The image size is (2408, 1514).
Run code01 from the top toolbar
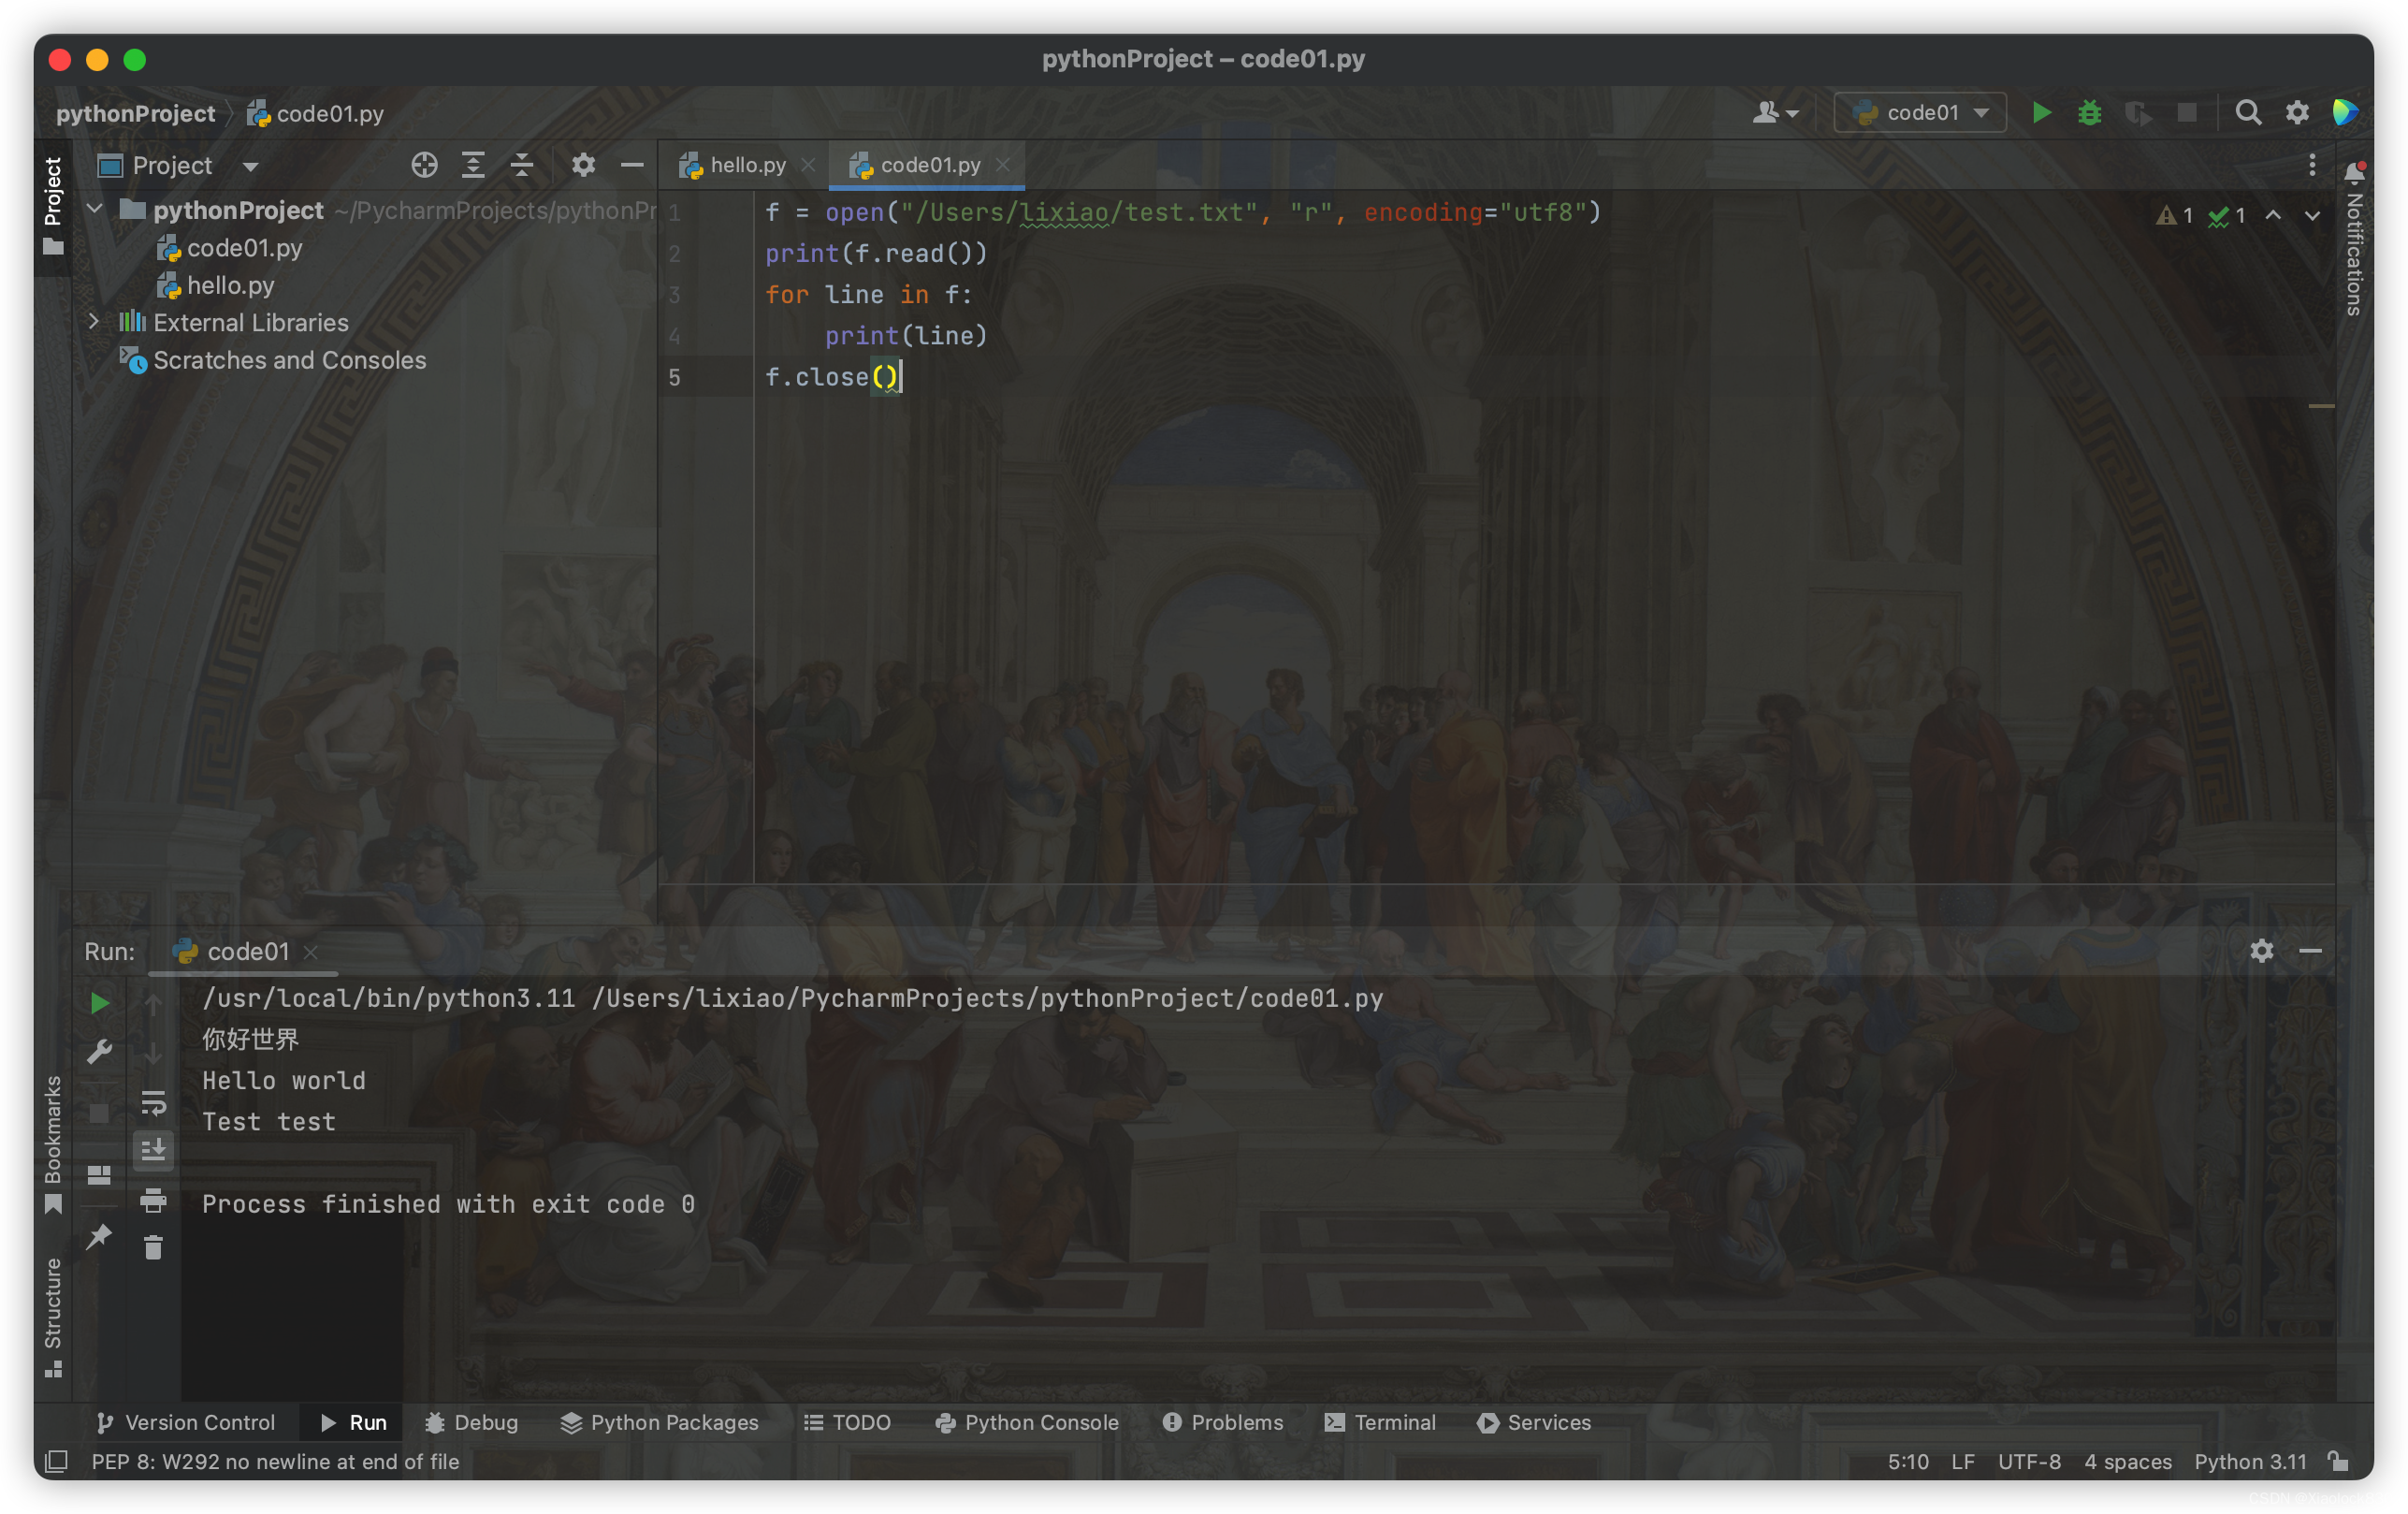[x=2041, y=113]
